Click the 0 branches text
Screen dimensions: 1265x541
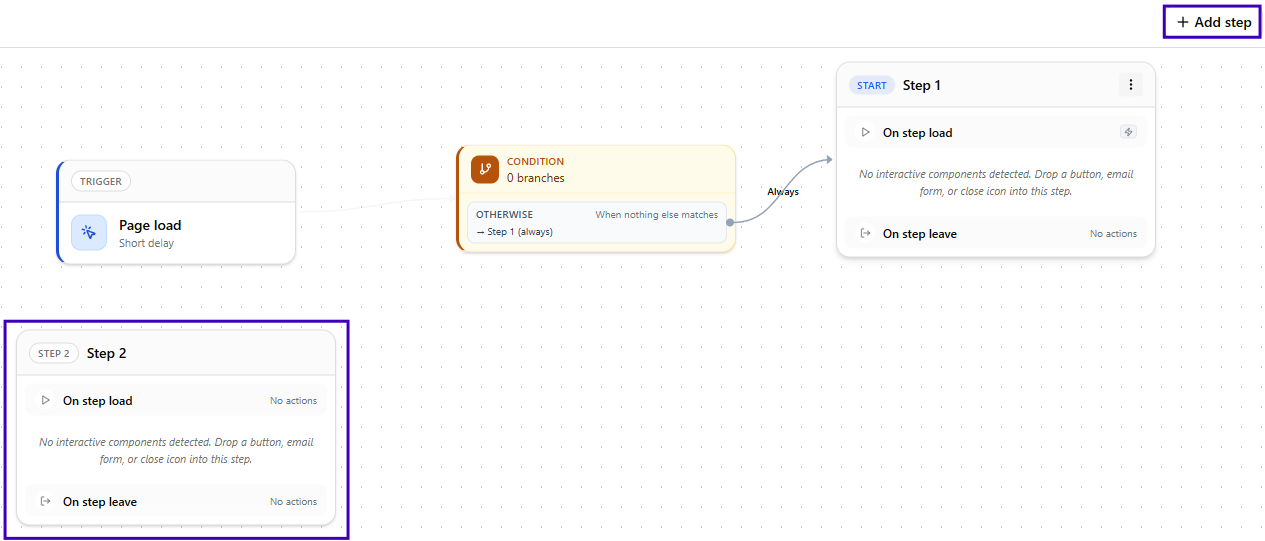535,178
